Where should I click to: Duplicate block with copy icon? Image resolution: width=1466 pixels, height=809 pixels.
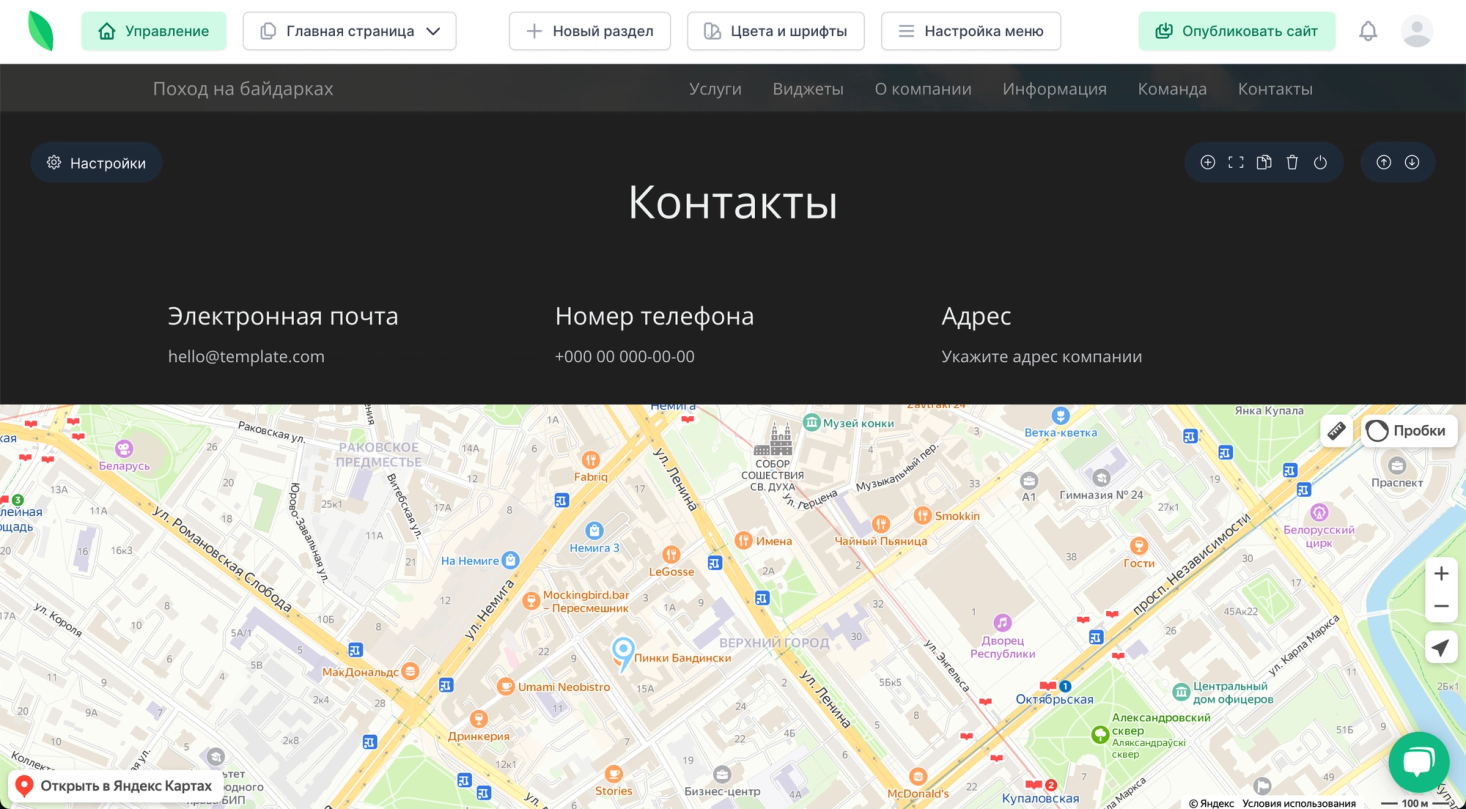(1264, 162)
